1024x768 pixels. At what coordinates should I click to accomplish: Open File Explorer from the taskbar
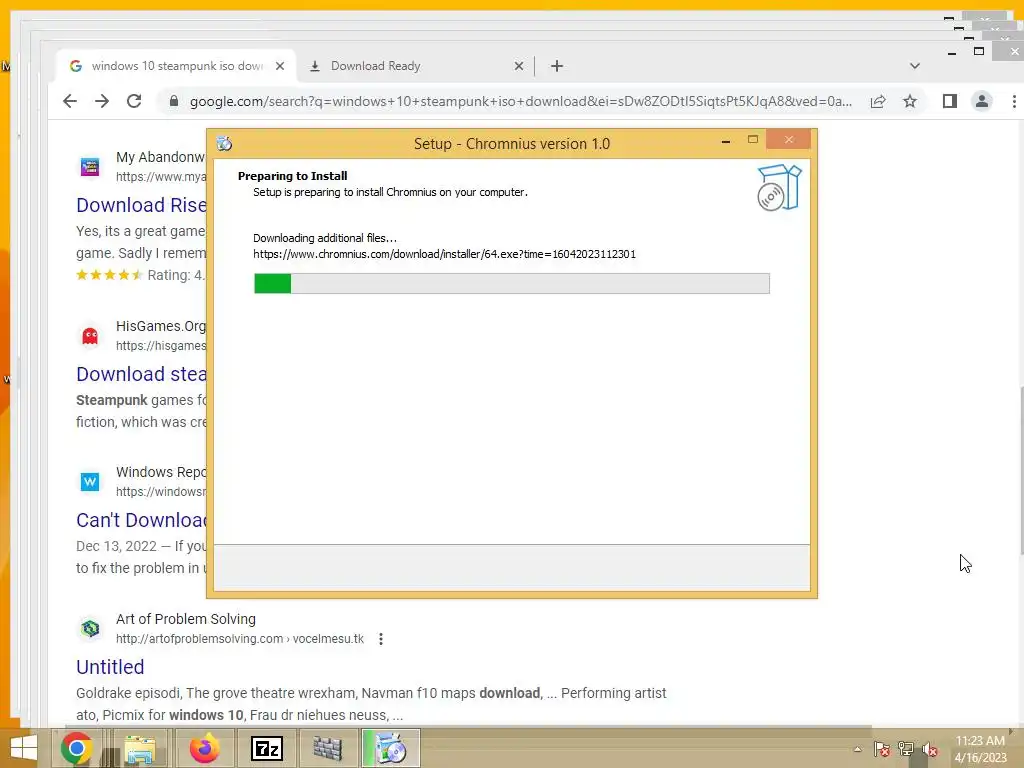click(140, 748)
